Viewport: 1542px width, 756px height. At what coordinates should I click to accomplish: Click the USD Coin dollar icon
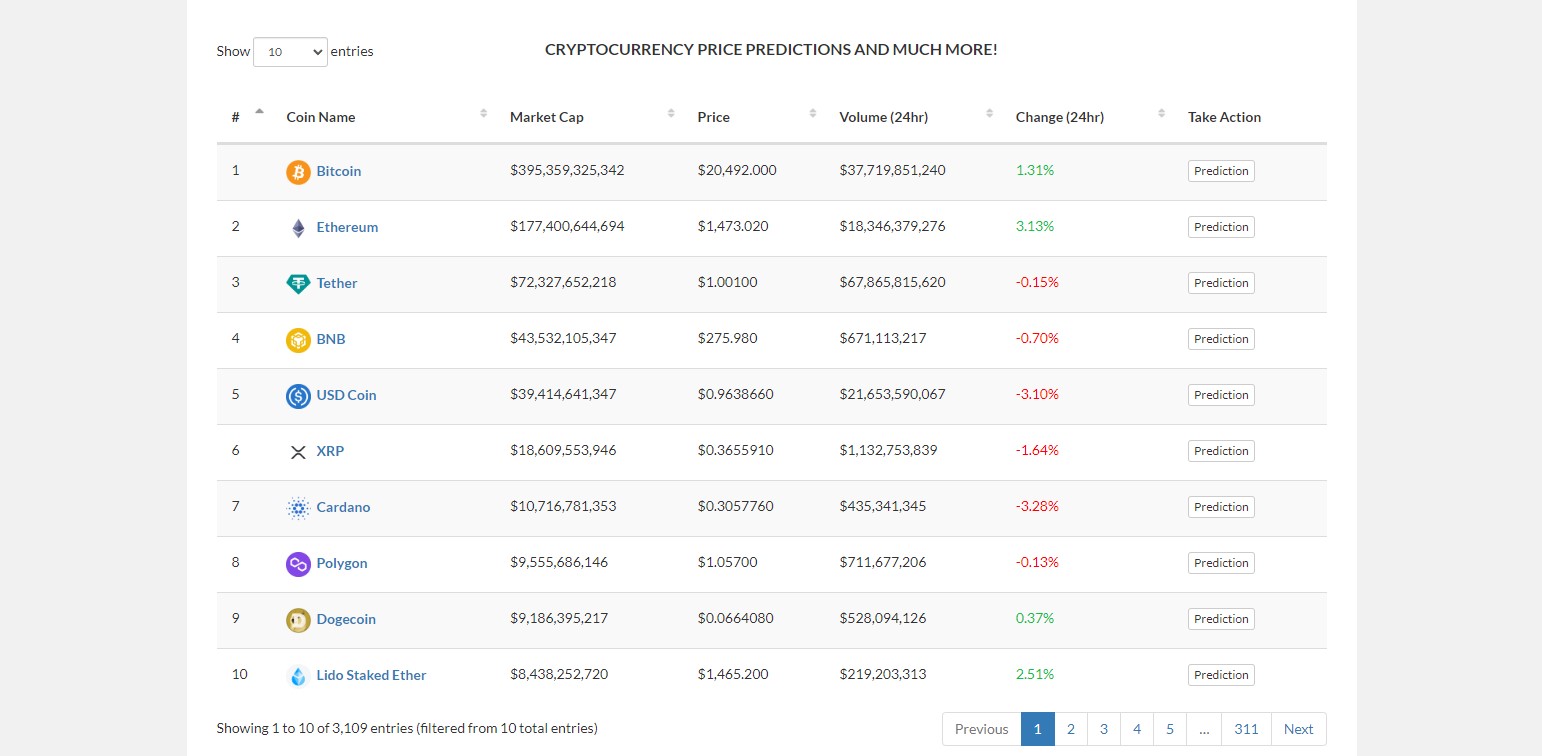coord(298,395)
